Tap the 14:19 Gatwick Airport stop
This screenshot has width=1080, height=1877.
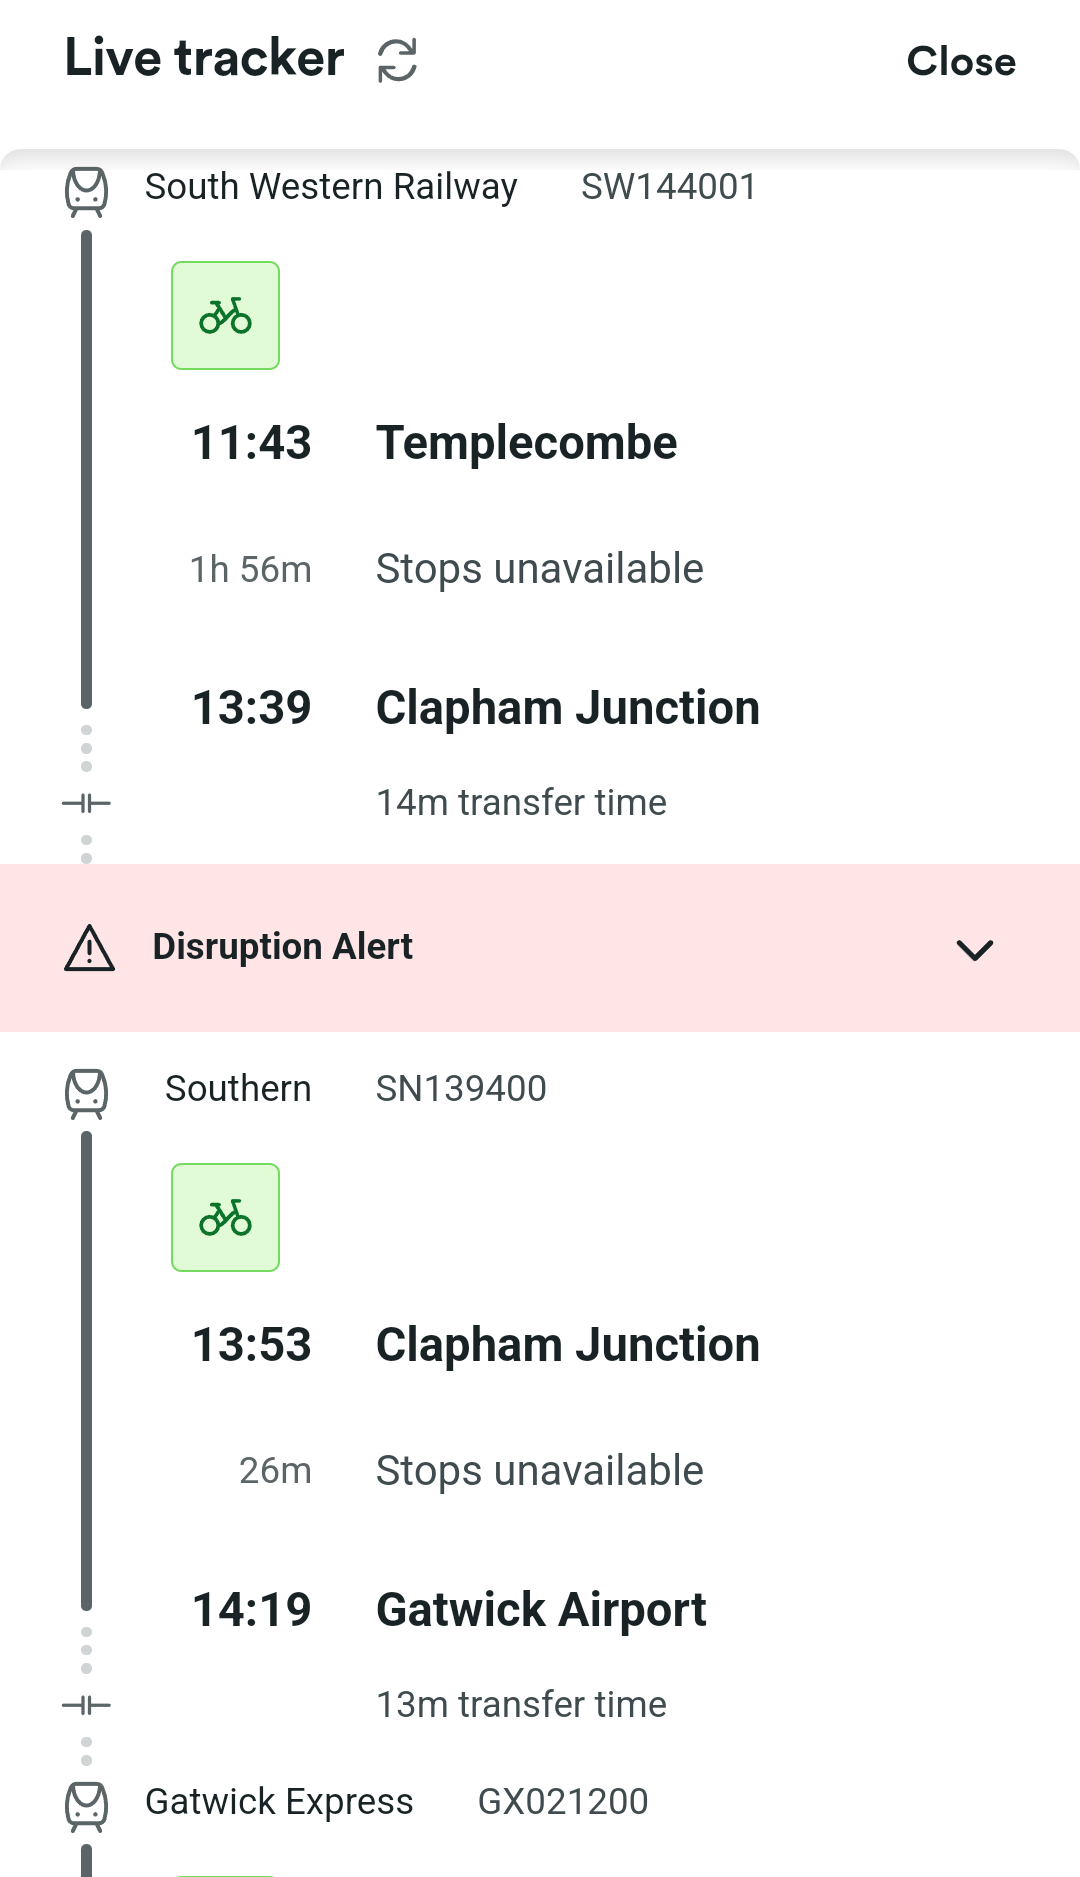coord(449,1610)
